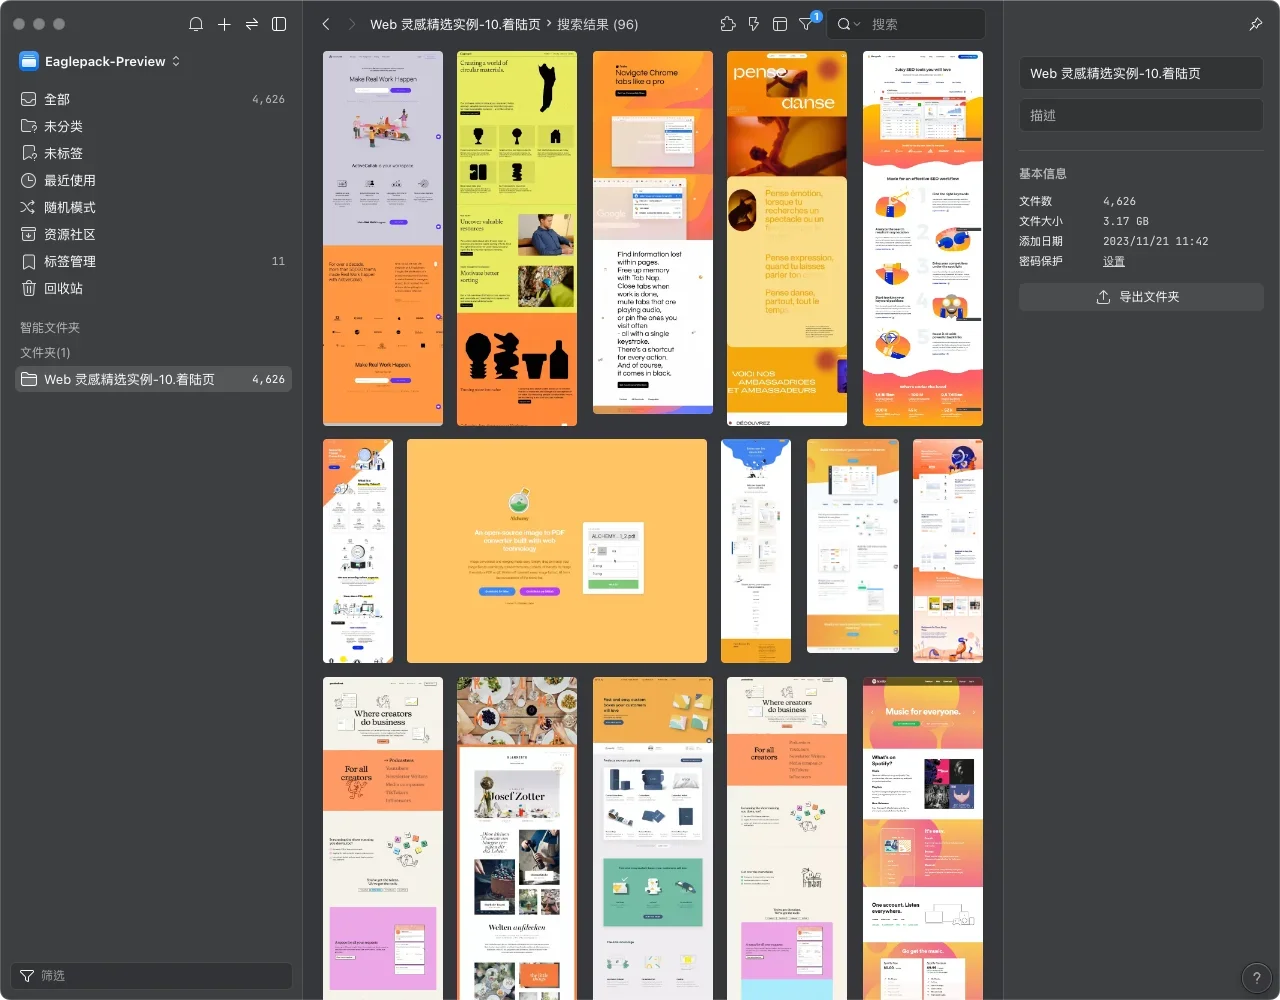Click the 导出文件夹 button
Image resolution: width=1280 pixels, height=1000 pixels.
pos(1140,297)
